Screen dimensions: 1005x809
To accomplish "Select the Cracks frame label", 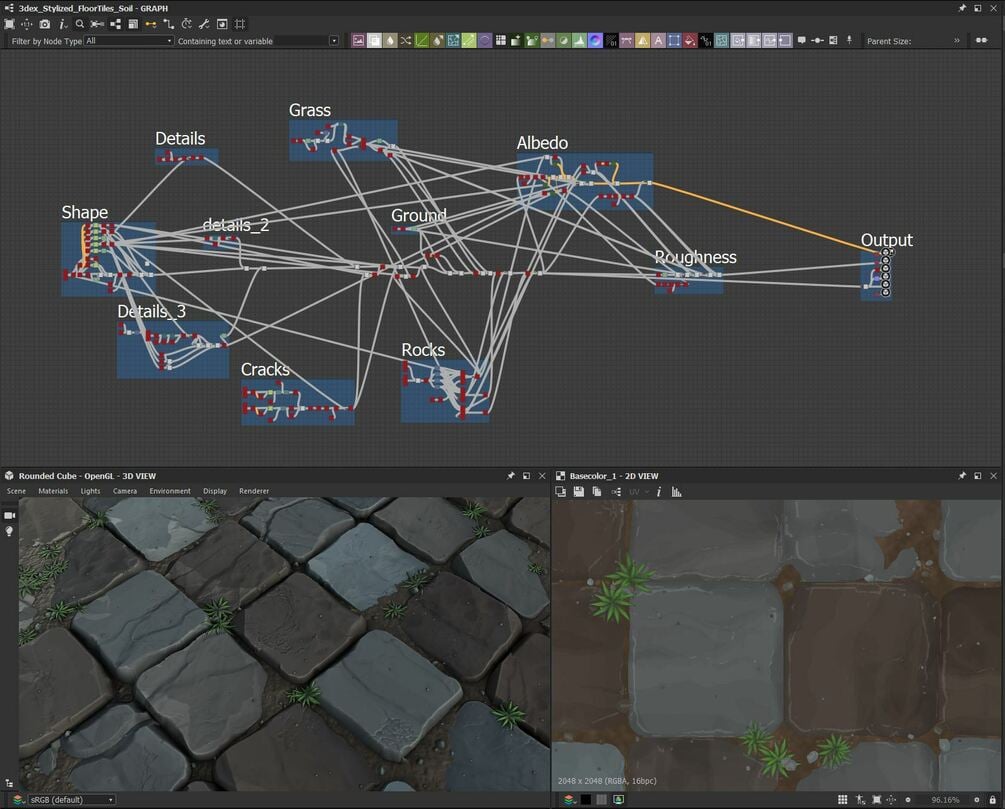I will point(265,370).
